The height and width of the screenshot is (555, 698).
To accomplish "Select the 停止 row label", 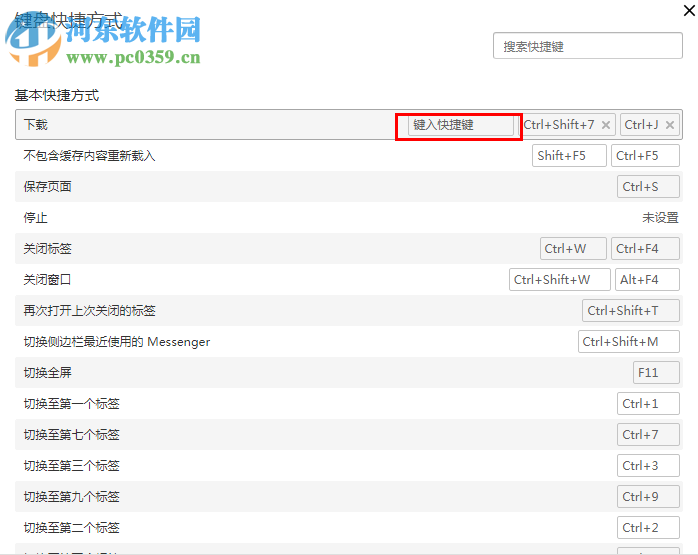I will click(36, 218).
